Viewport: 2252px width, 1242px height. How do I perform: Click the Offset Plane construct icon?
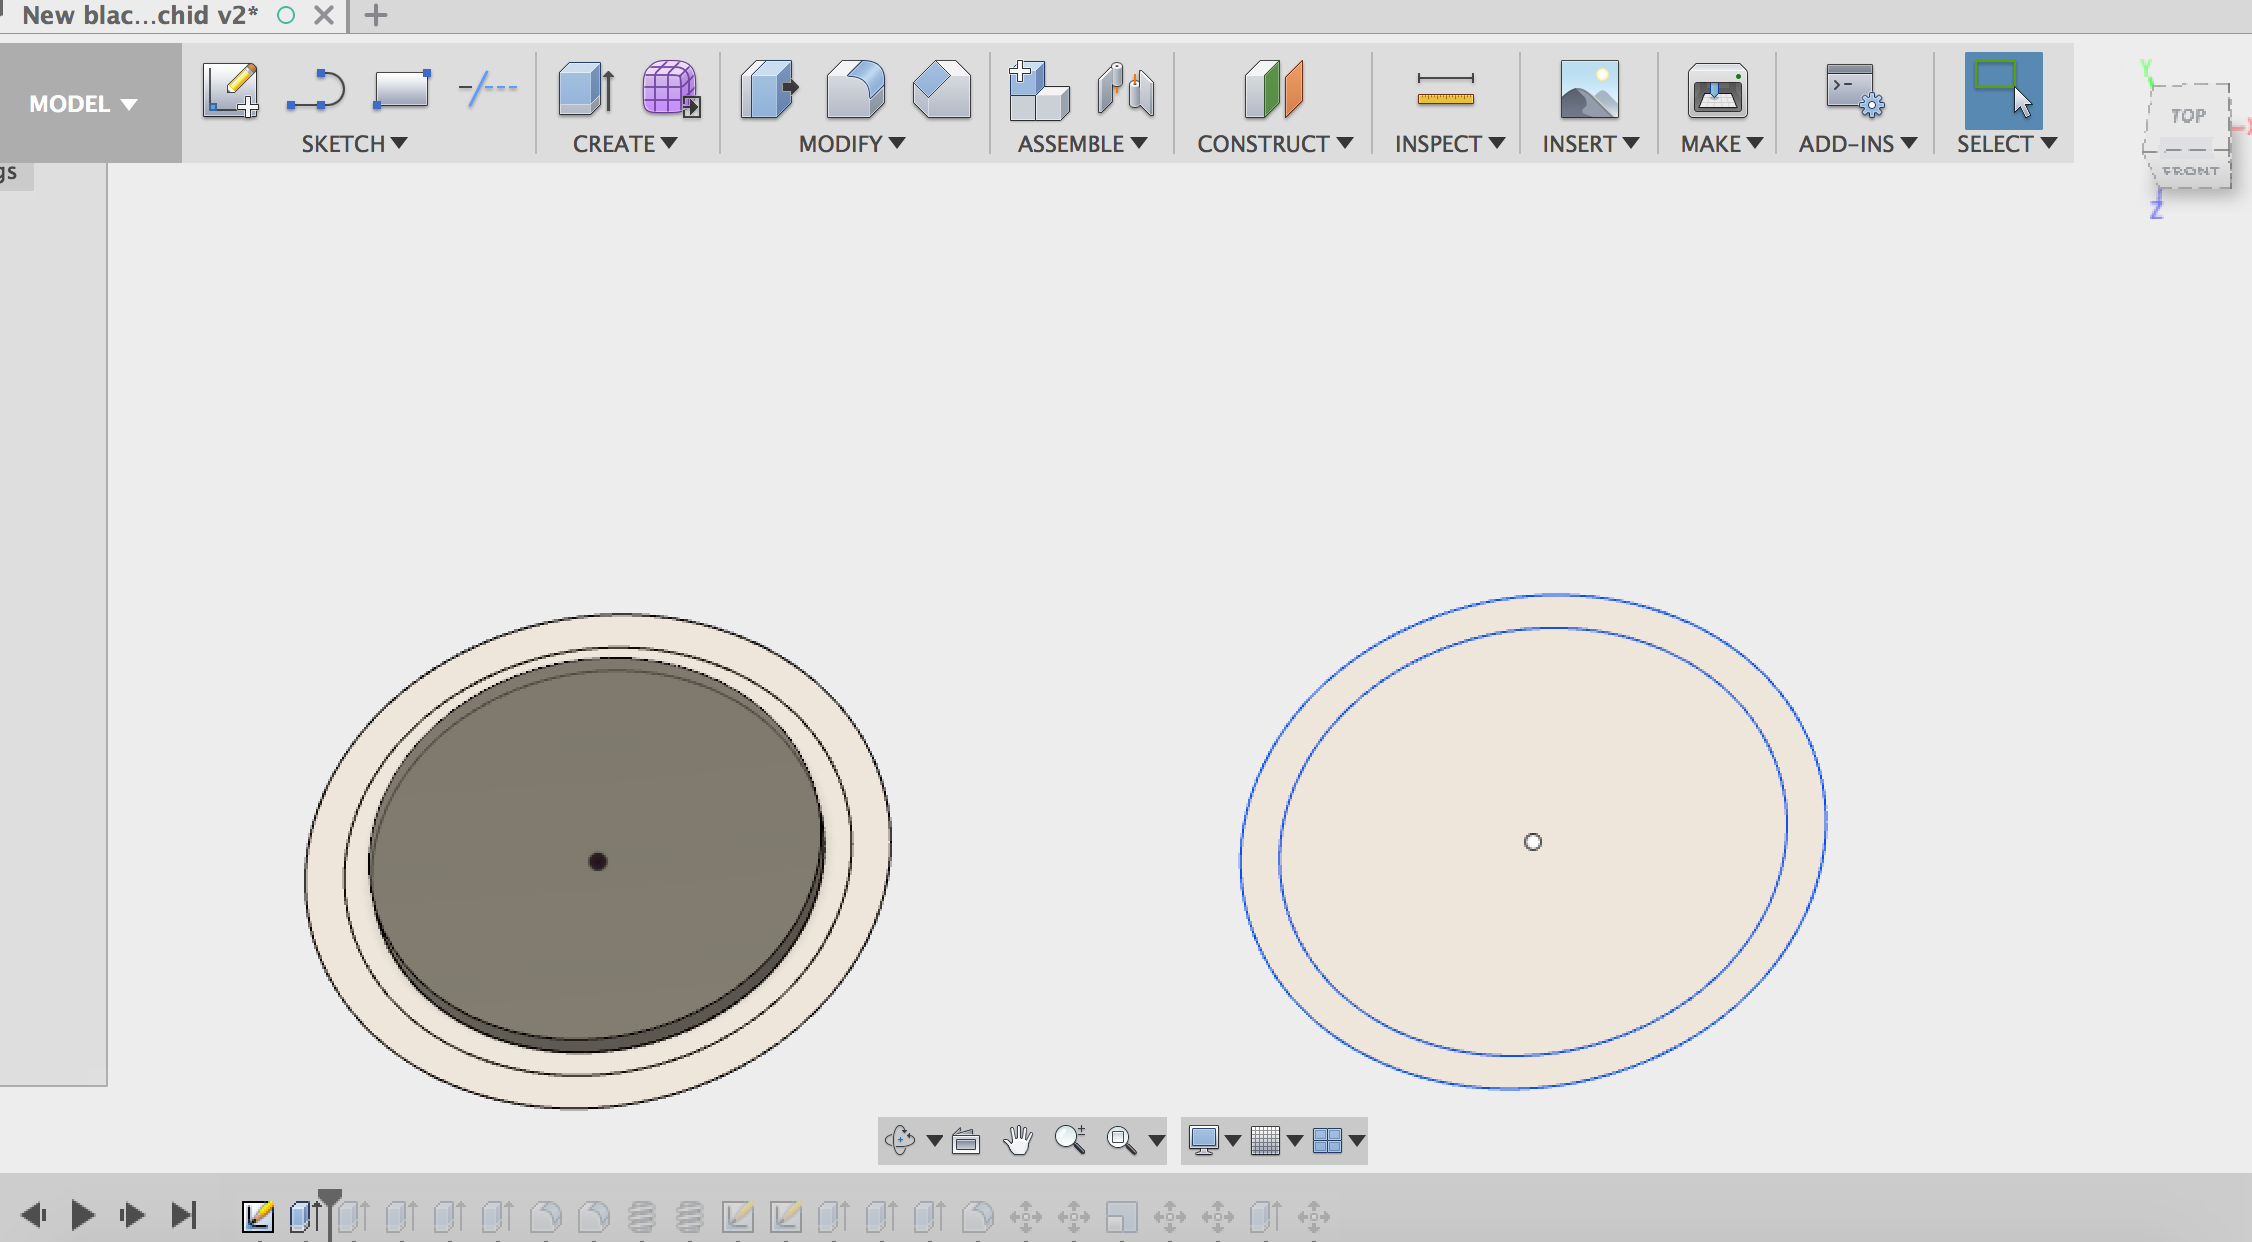(1274, 89)
